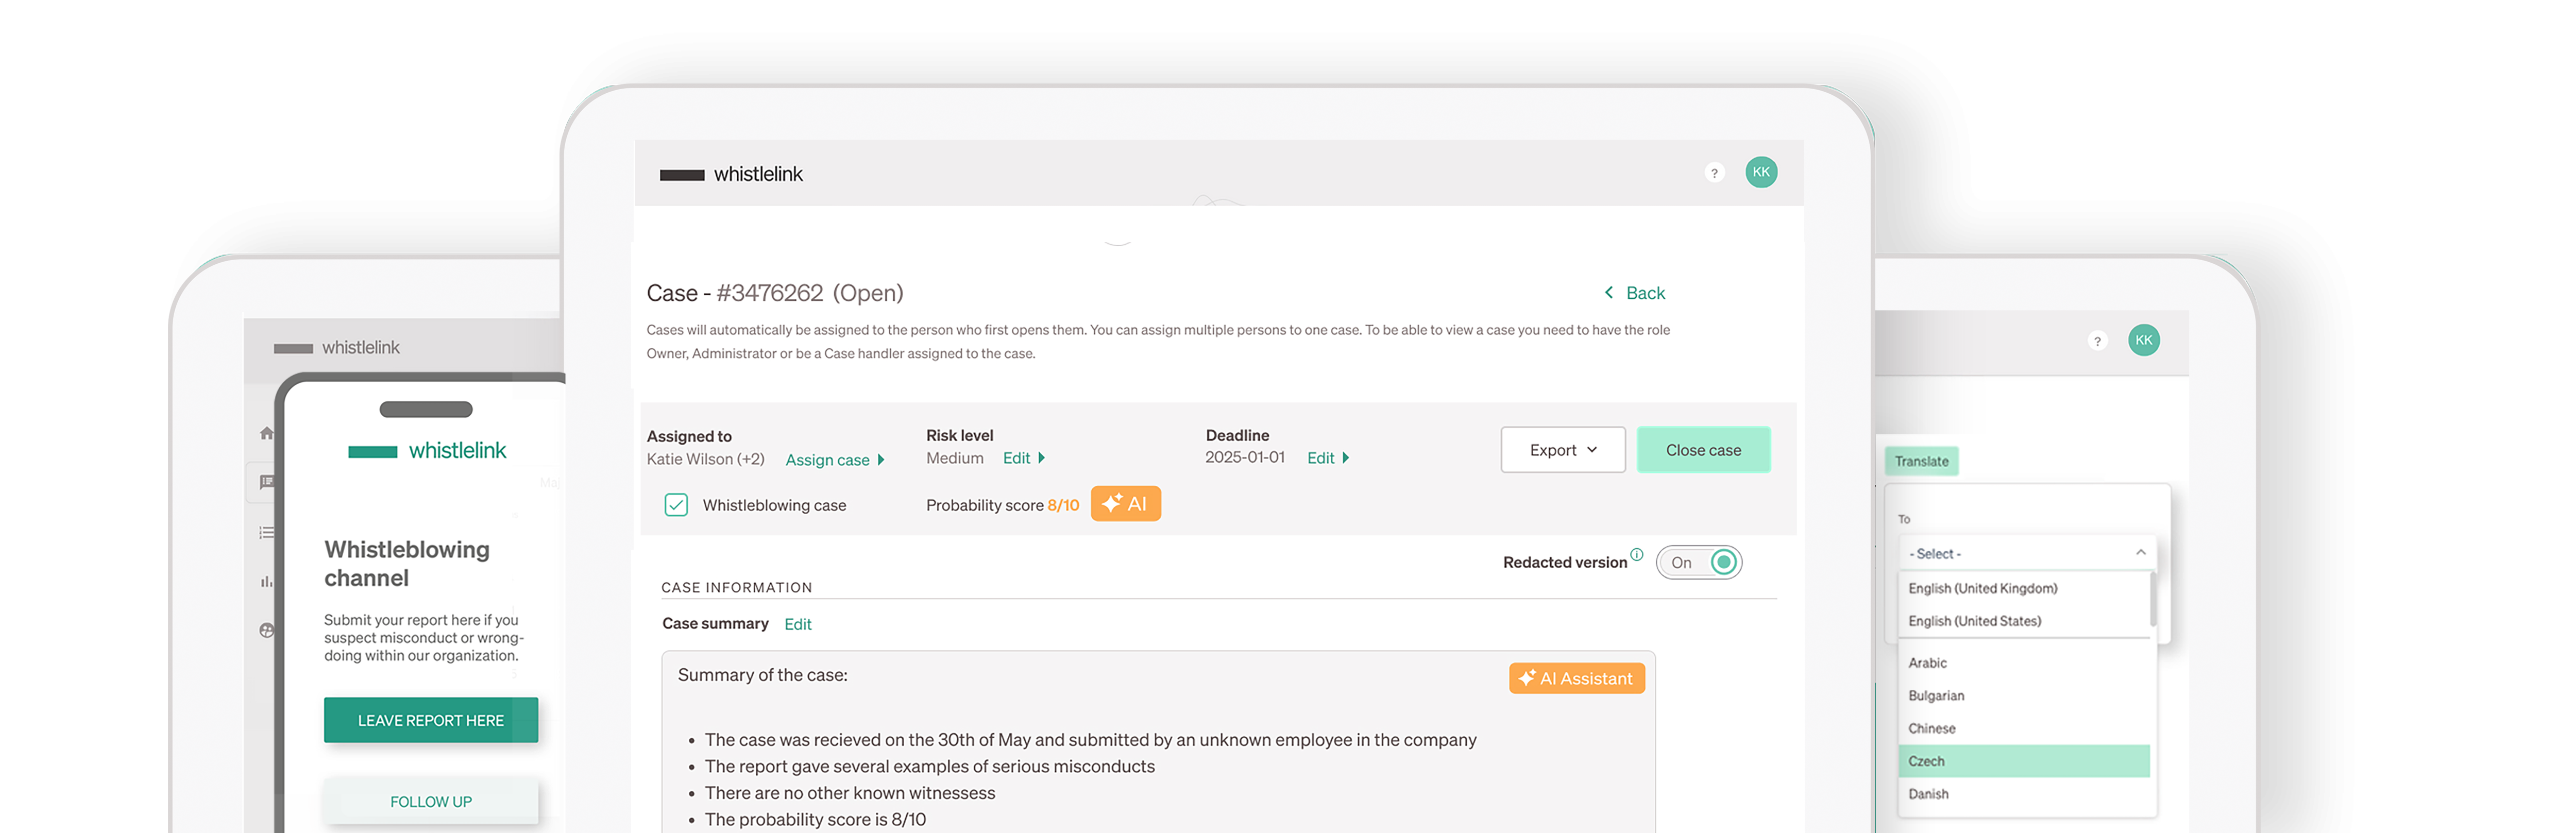Click the Close case button
The image size is (2576, 833).
pos(1703,450)
